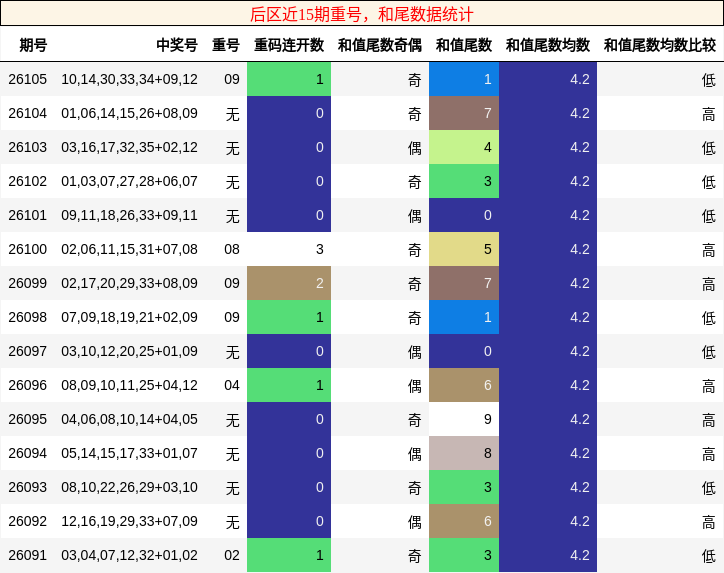
Task: Select period number 26098
Action: pyautogui.click(x=27, y=317)
